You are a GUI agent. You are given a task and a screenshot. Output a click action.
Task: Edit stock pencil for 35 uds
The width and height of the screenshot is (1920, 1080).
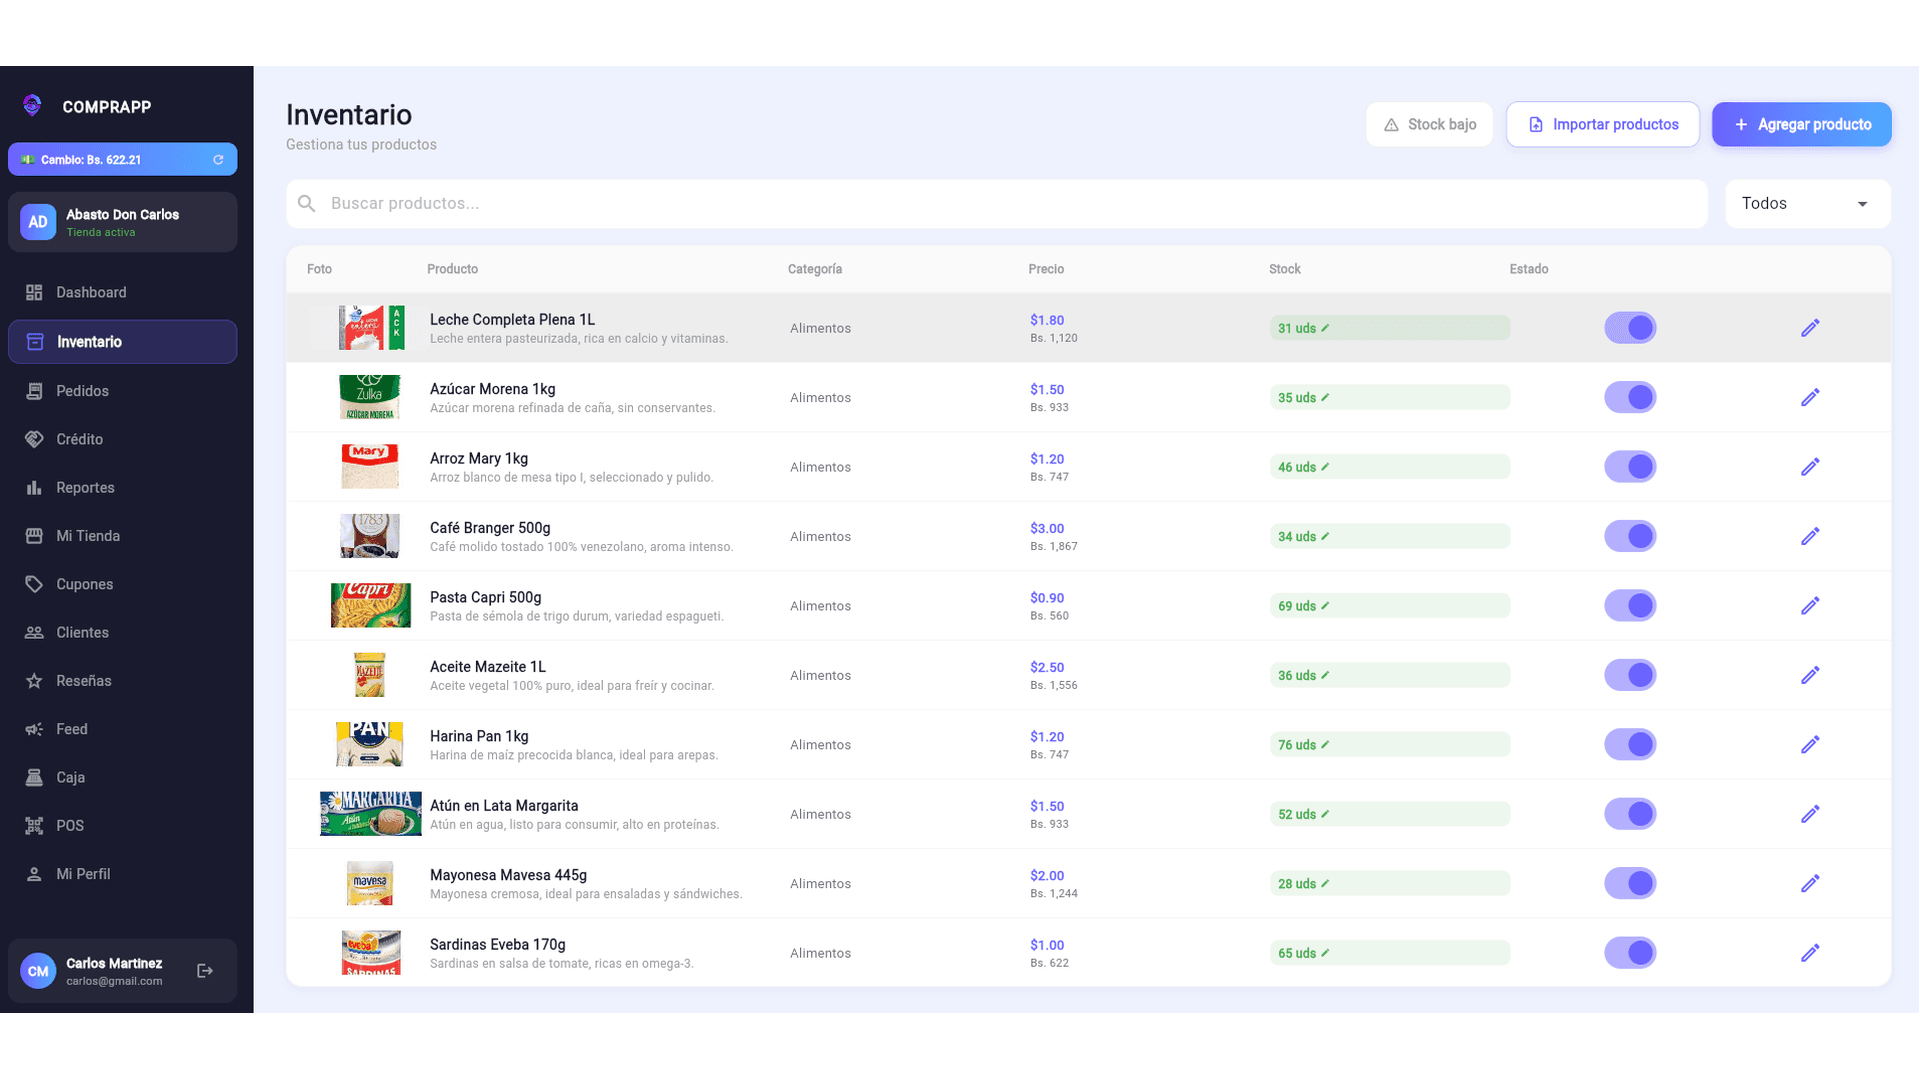click(x=1325, y=397)
